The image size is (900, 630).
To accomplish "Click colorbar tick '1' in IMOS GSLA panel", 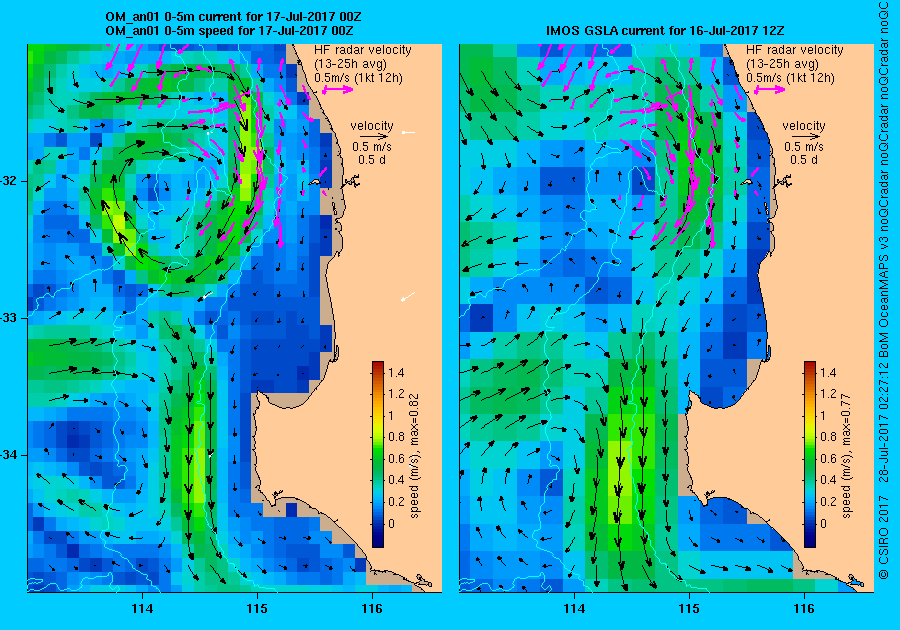I will tap(823, 415).
